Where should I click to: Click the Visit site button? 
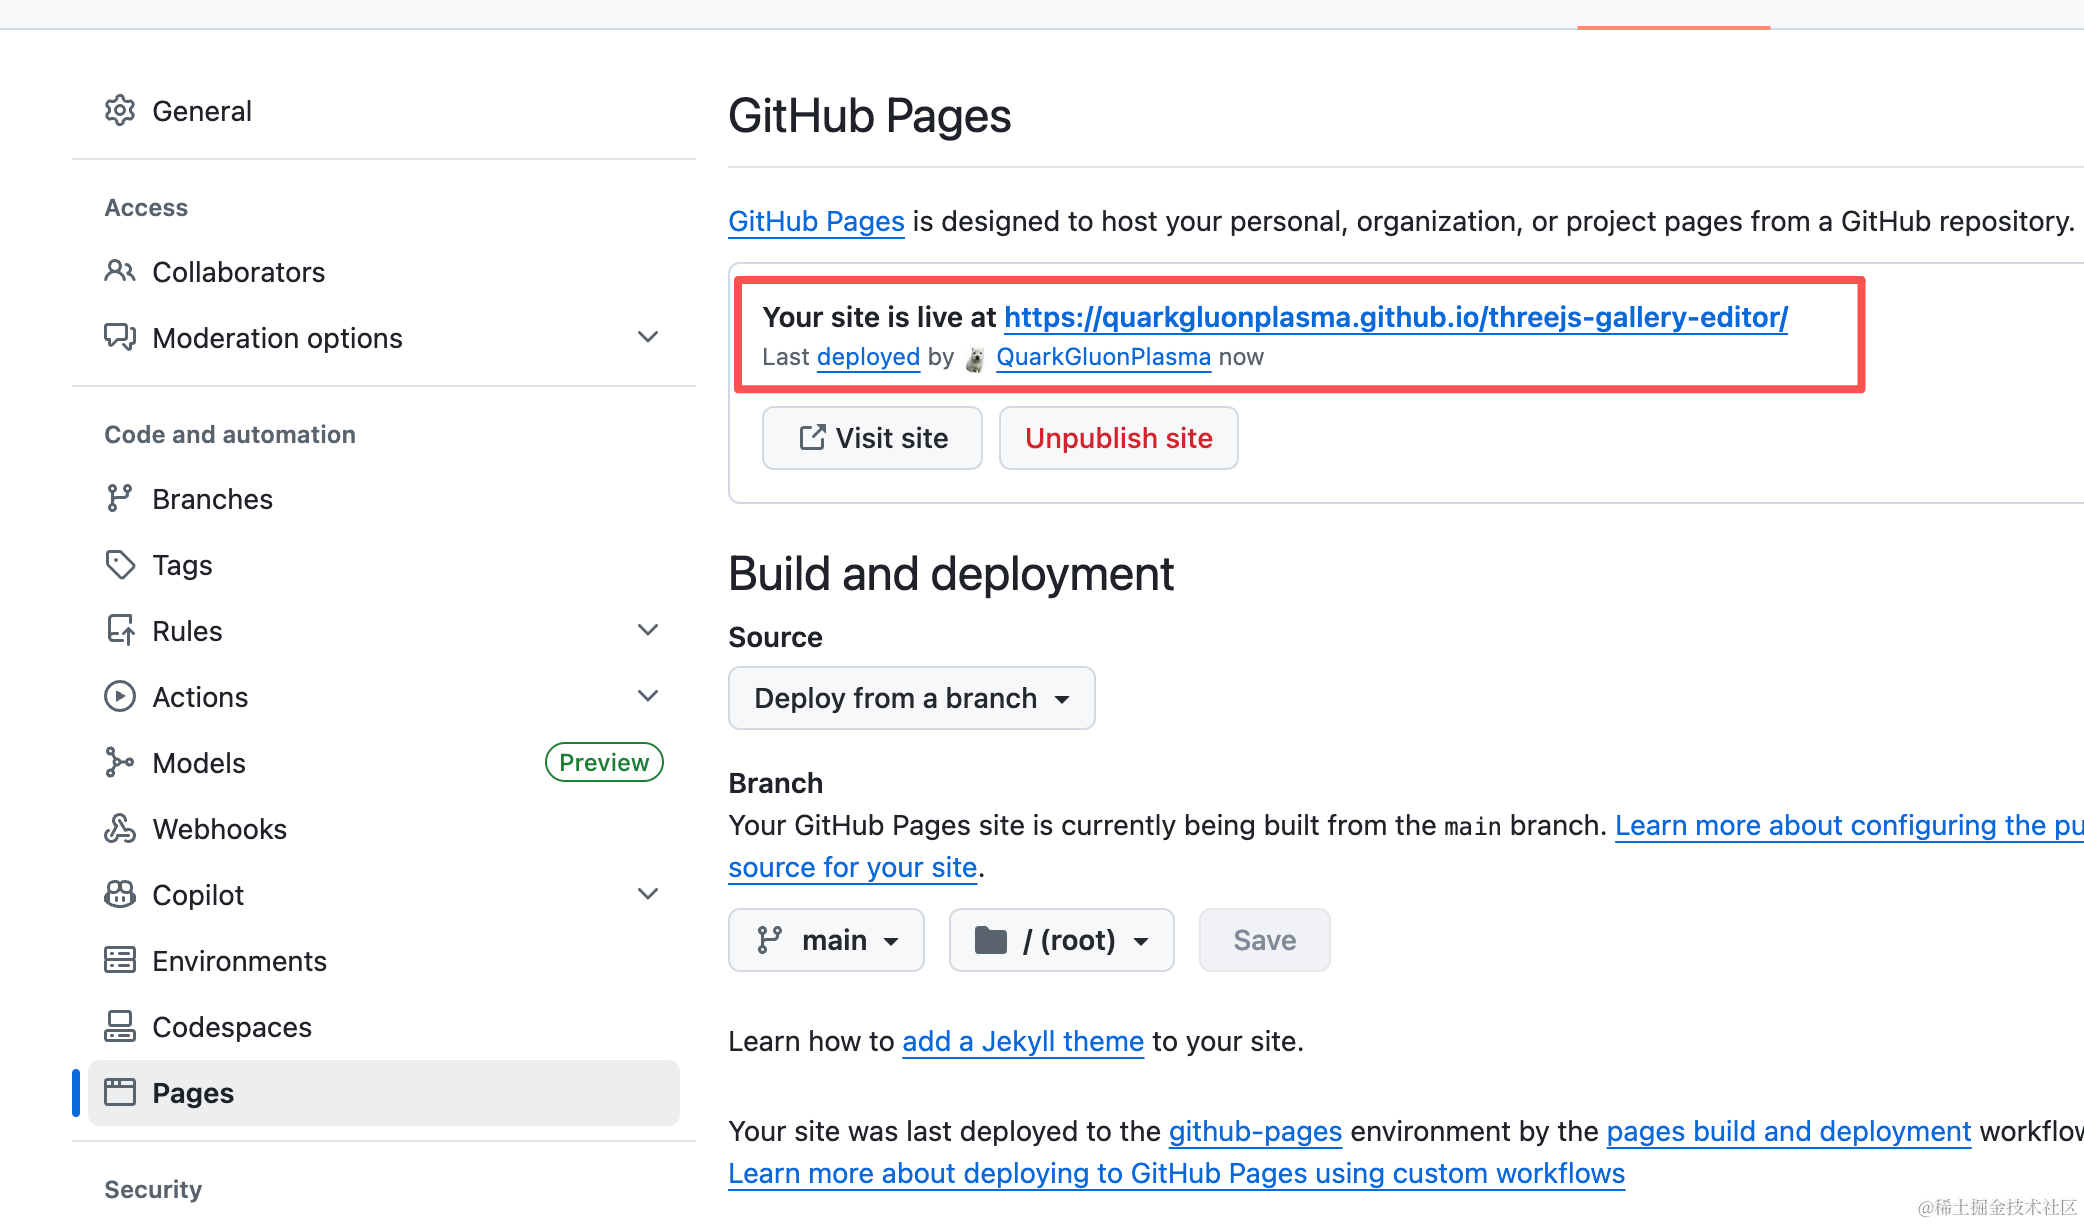coord(872,438)
